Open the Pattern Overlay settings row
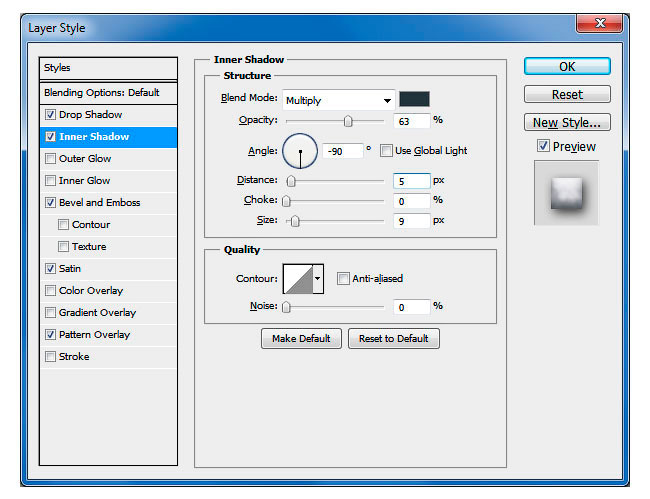Viewport: 650px width, 499px height. pos(108,334)
